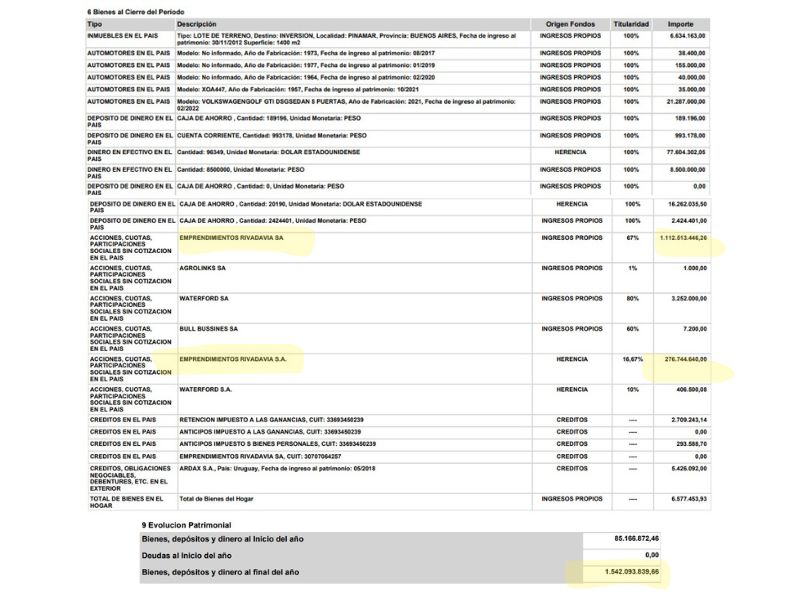Click the amount "6.577.453,93"
This screenshot has height=600, width=800.
point(689,499)
